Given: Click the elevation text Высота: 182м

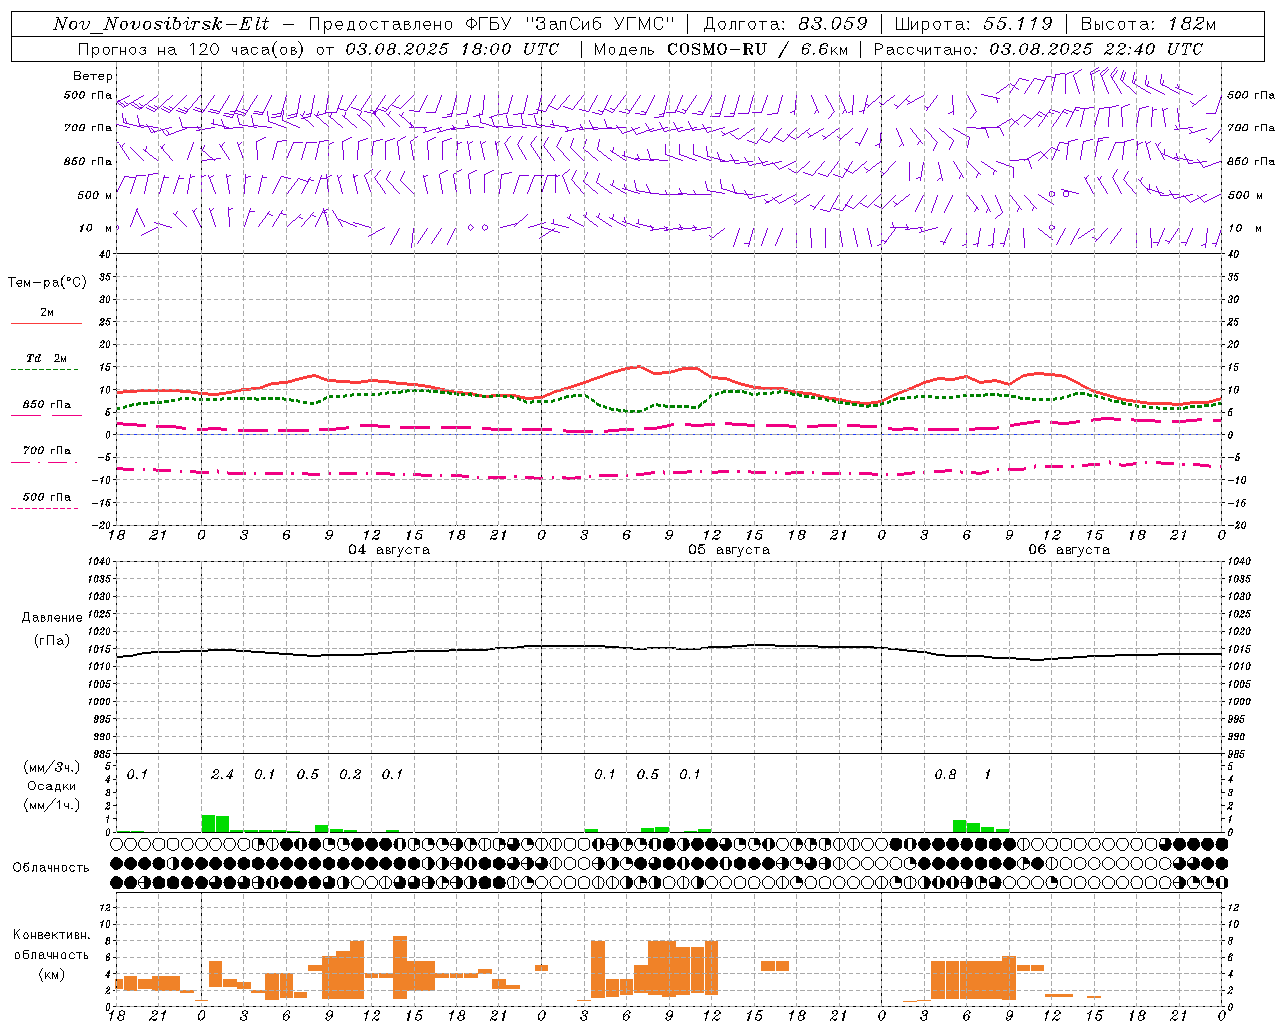Looking at the screenshot, I should [x=1148, y=24].
